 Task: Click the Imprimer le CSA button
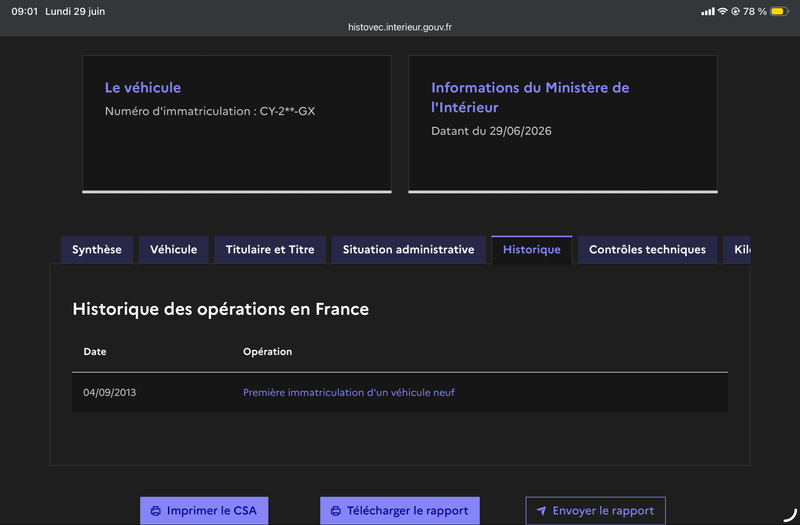click(204, 511)
